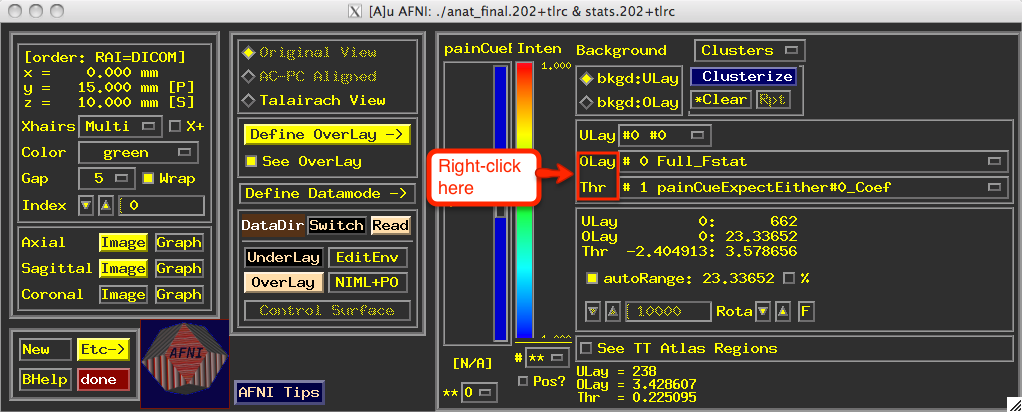Open Axial Image viewer
This screenshot has width=1022, height=412.
pos(123,243)
